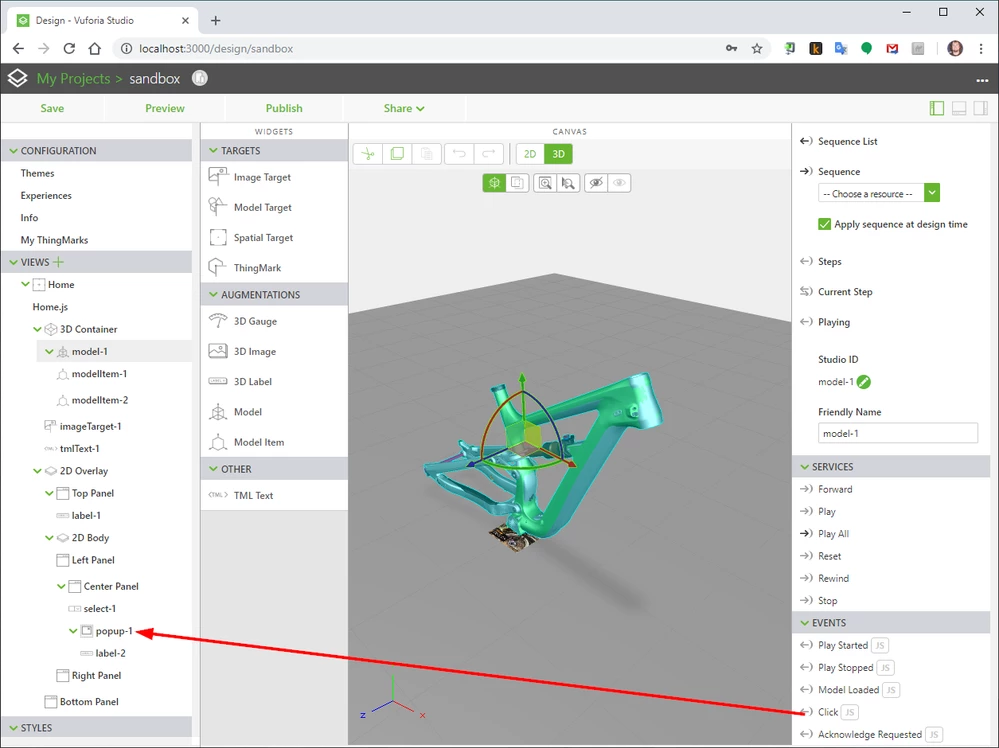This screenshot has width=999, height=748.
Task: Click the overlapping squares mate icon
Action: [517, 183]
